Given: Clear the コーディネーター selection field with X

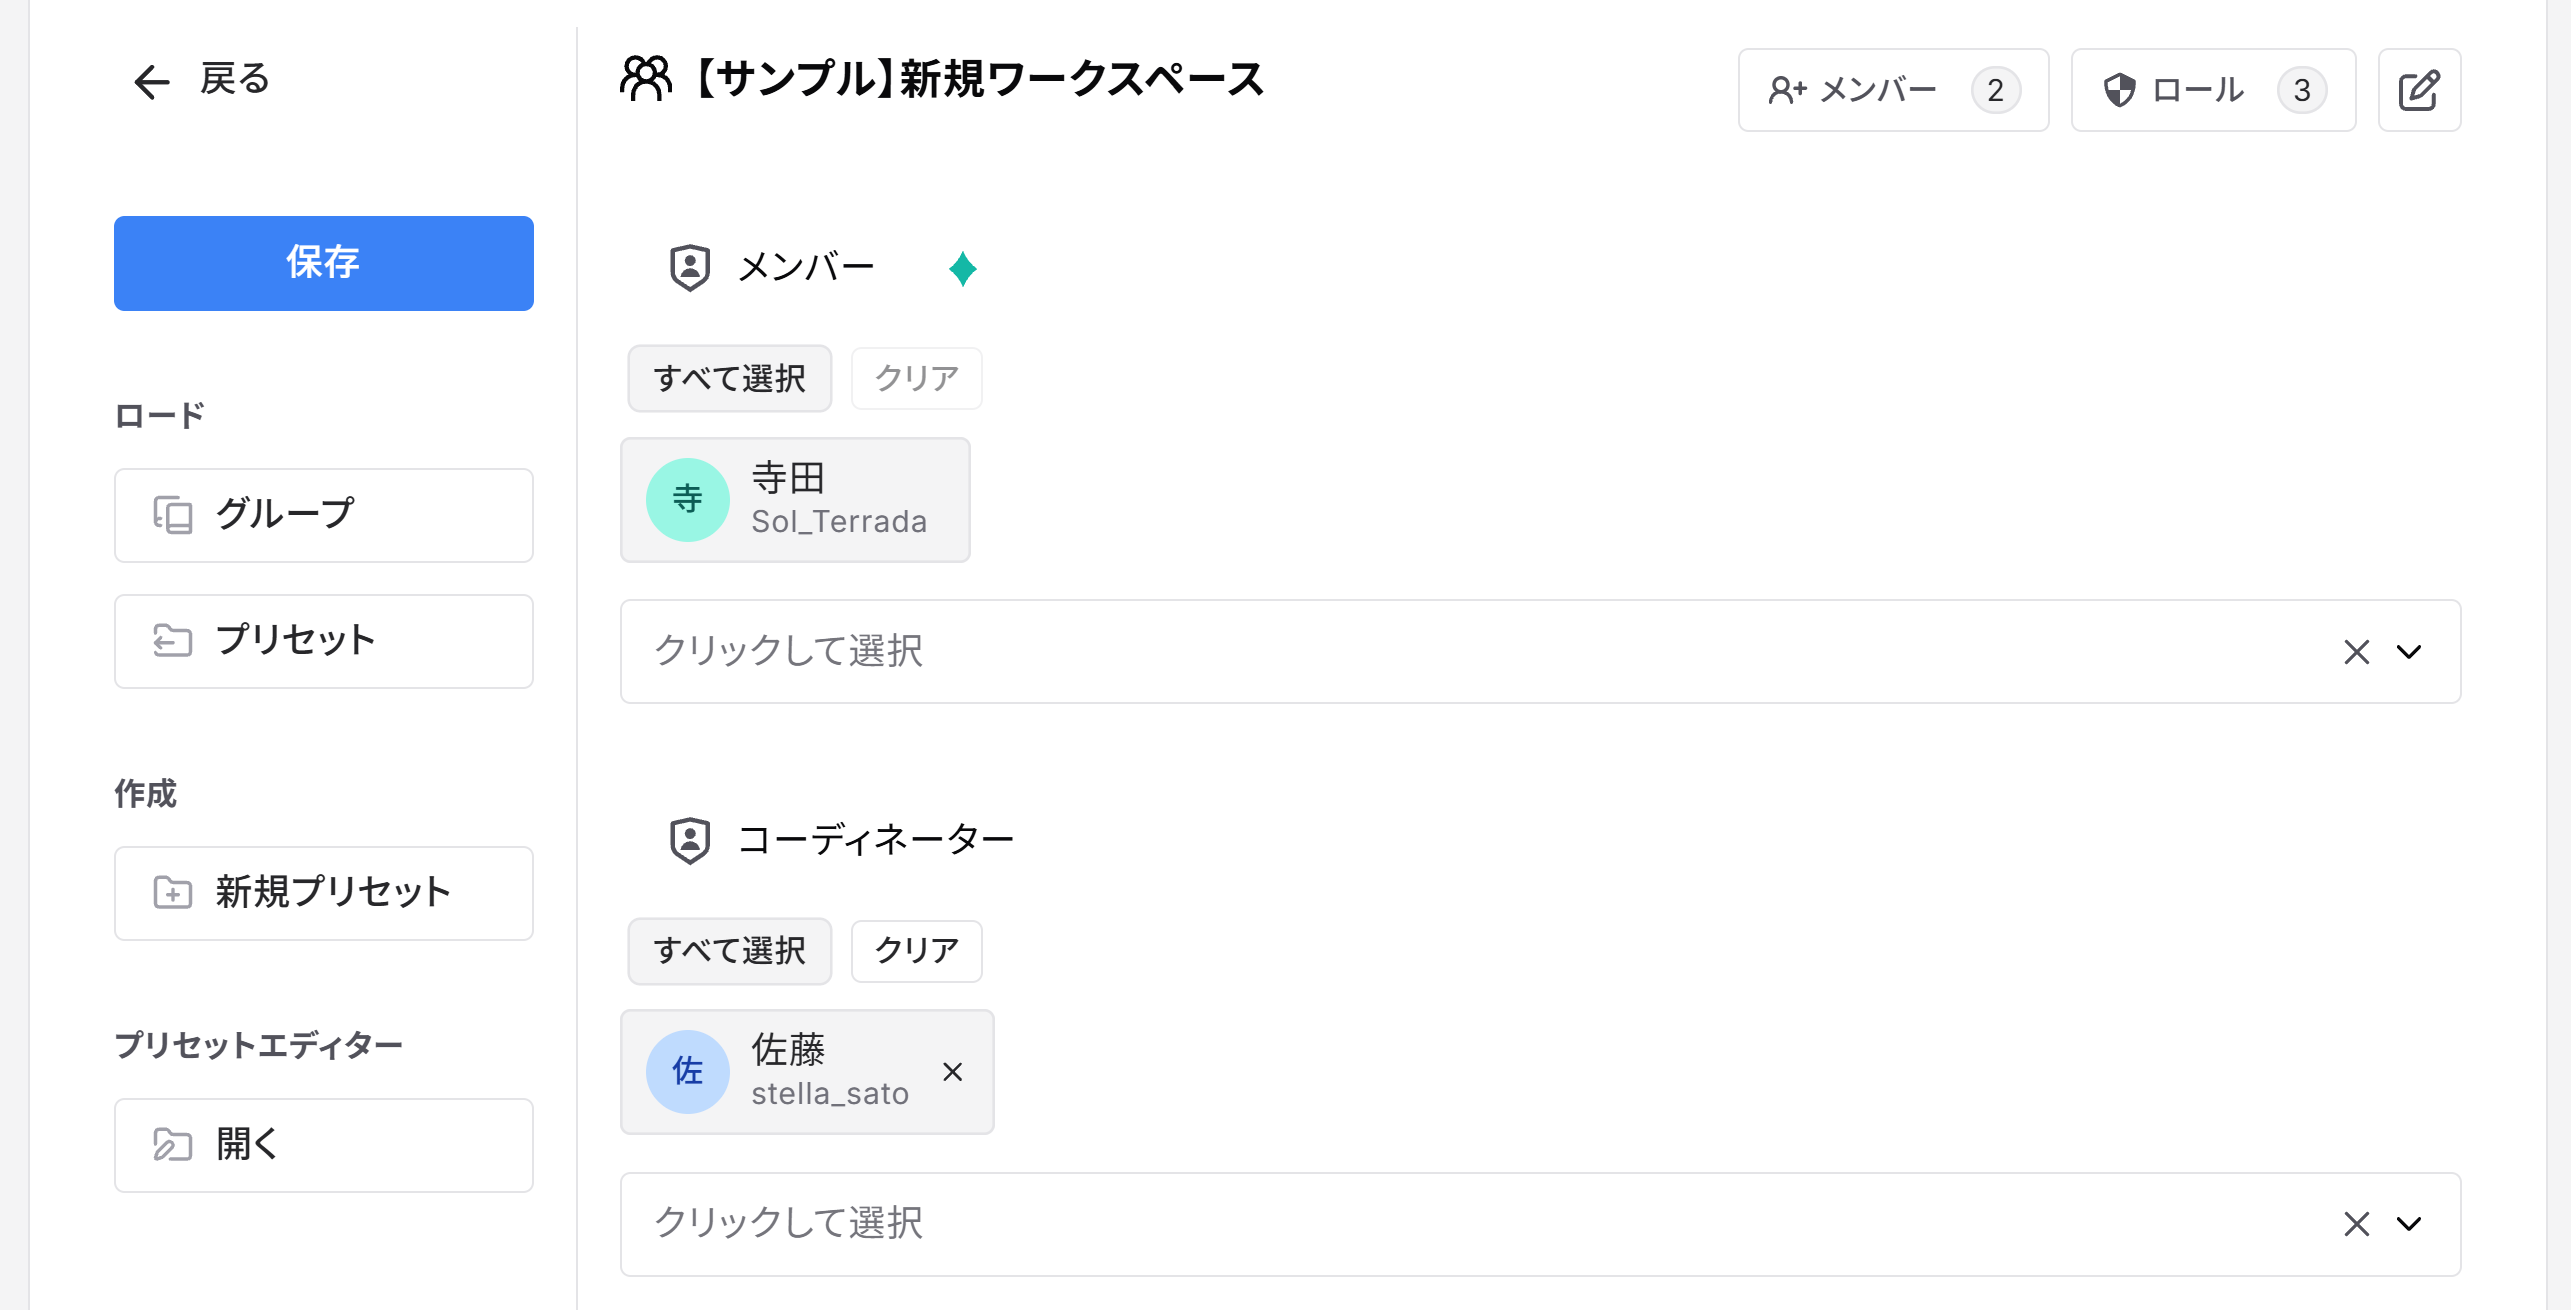Looking at the screenshot, I should point(2356,1224).
